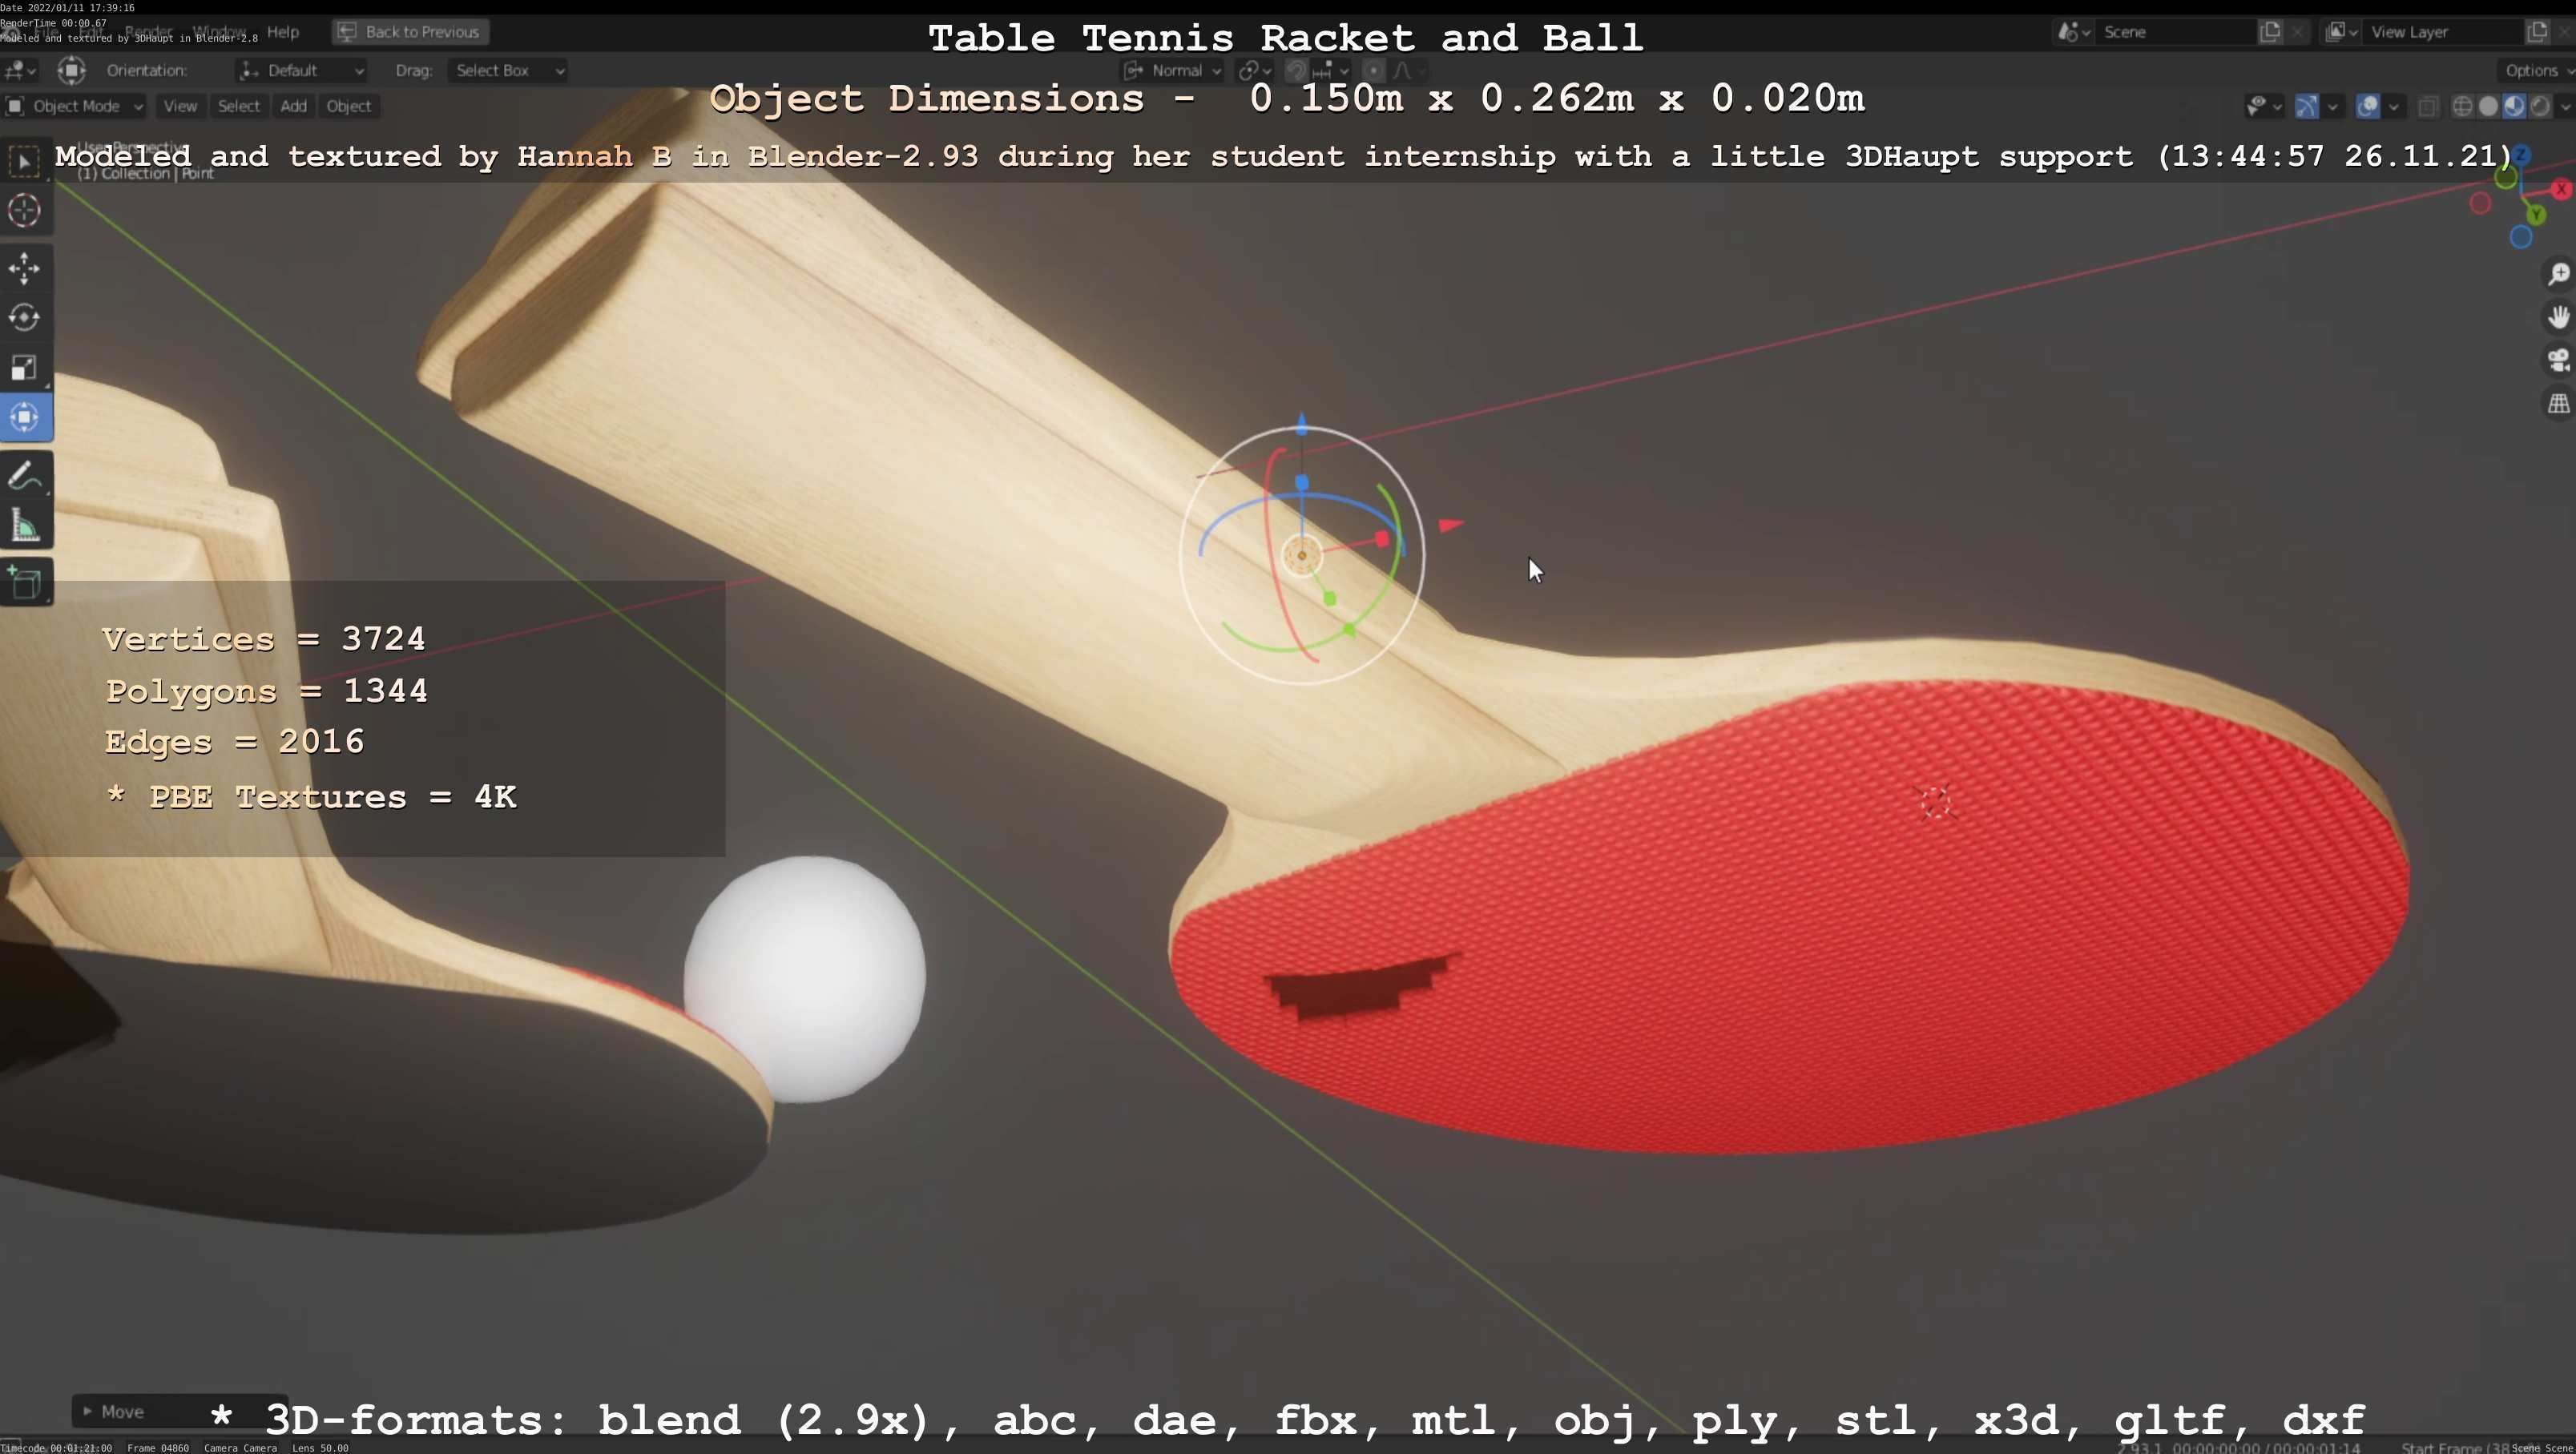Click the new scene icon beside Scene field
This screenshot has height=1454, width=2576.
click(2270, 31)
